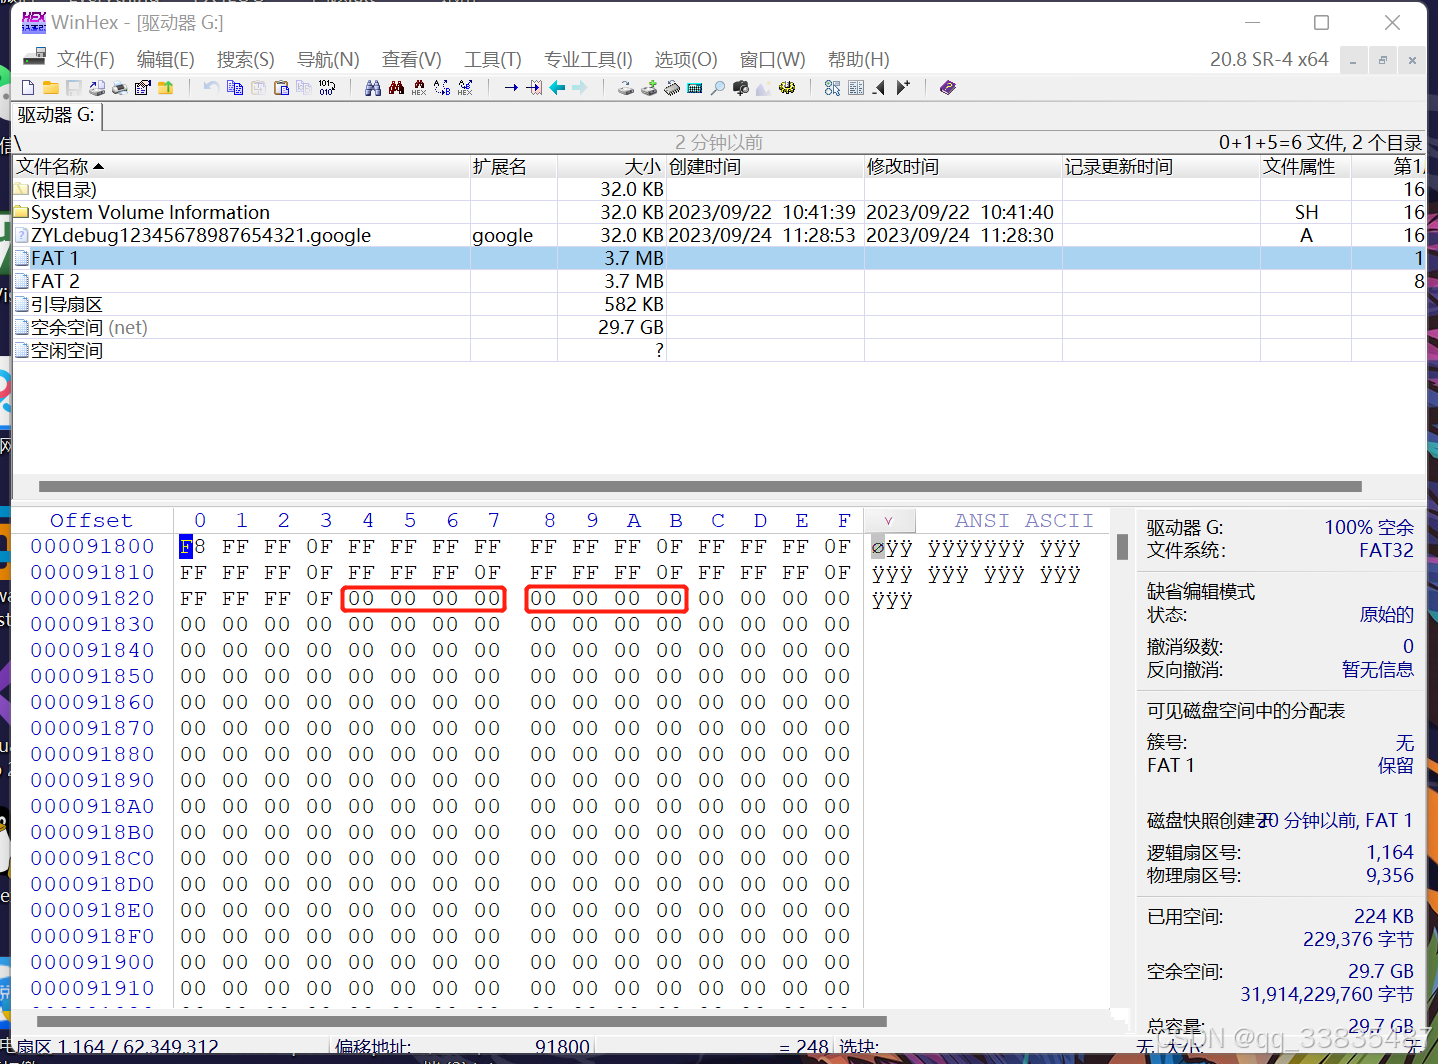Open the 工具(T) menu
This screenshot has height=1064, width=1438.
(492, 59)
